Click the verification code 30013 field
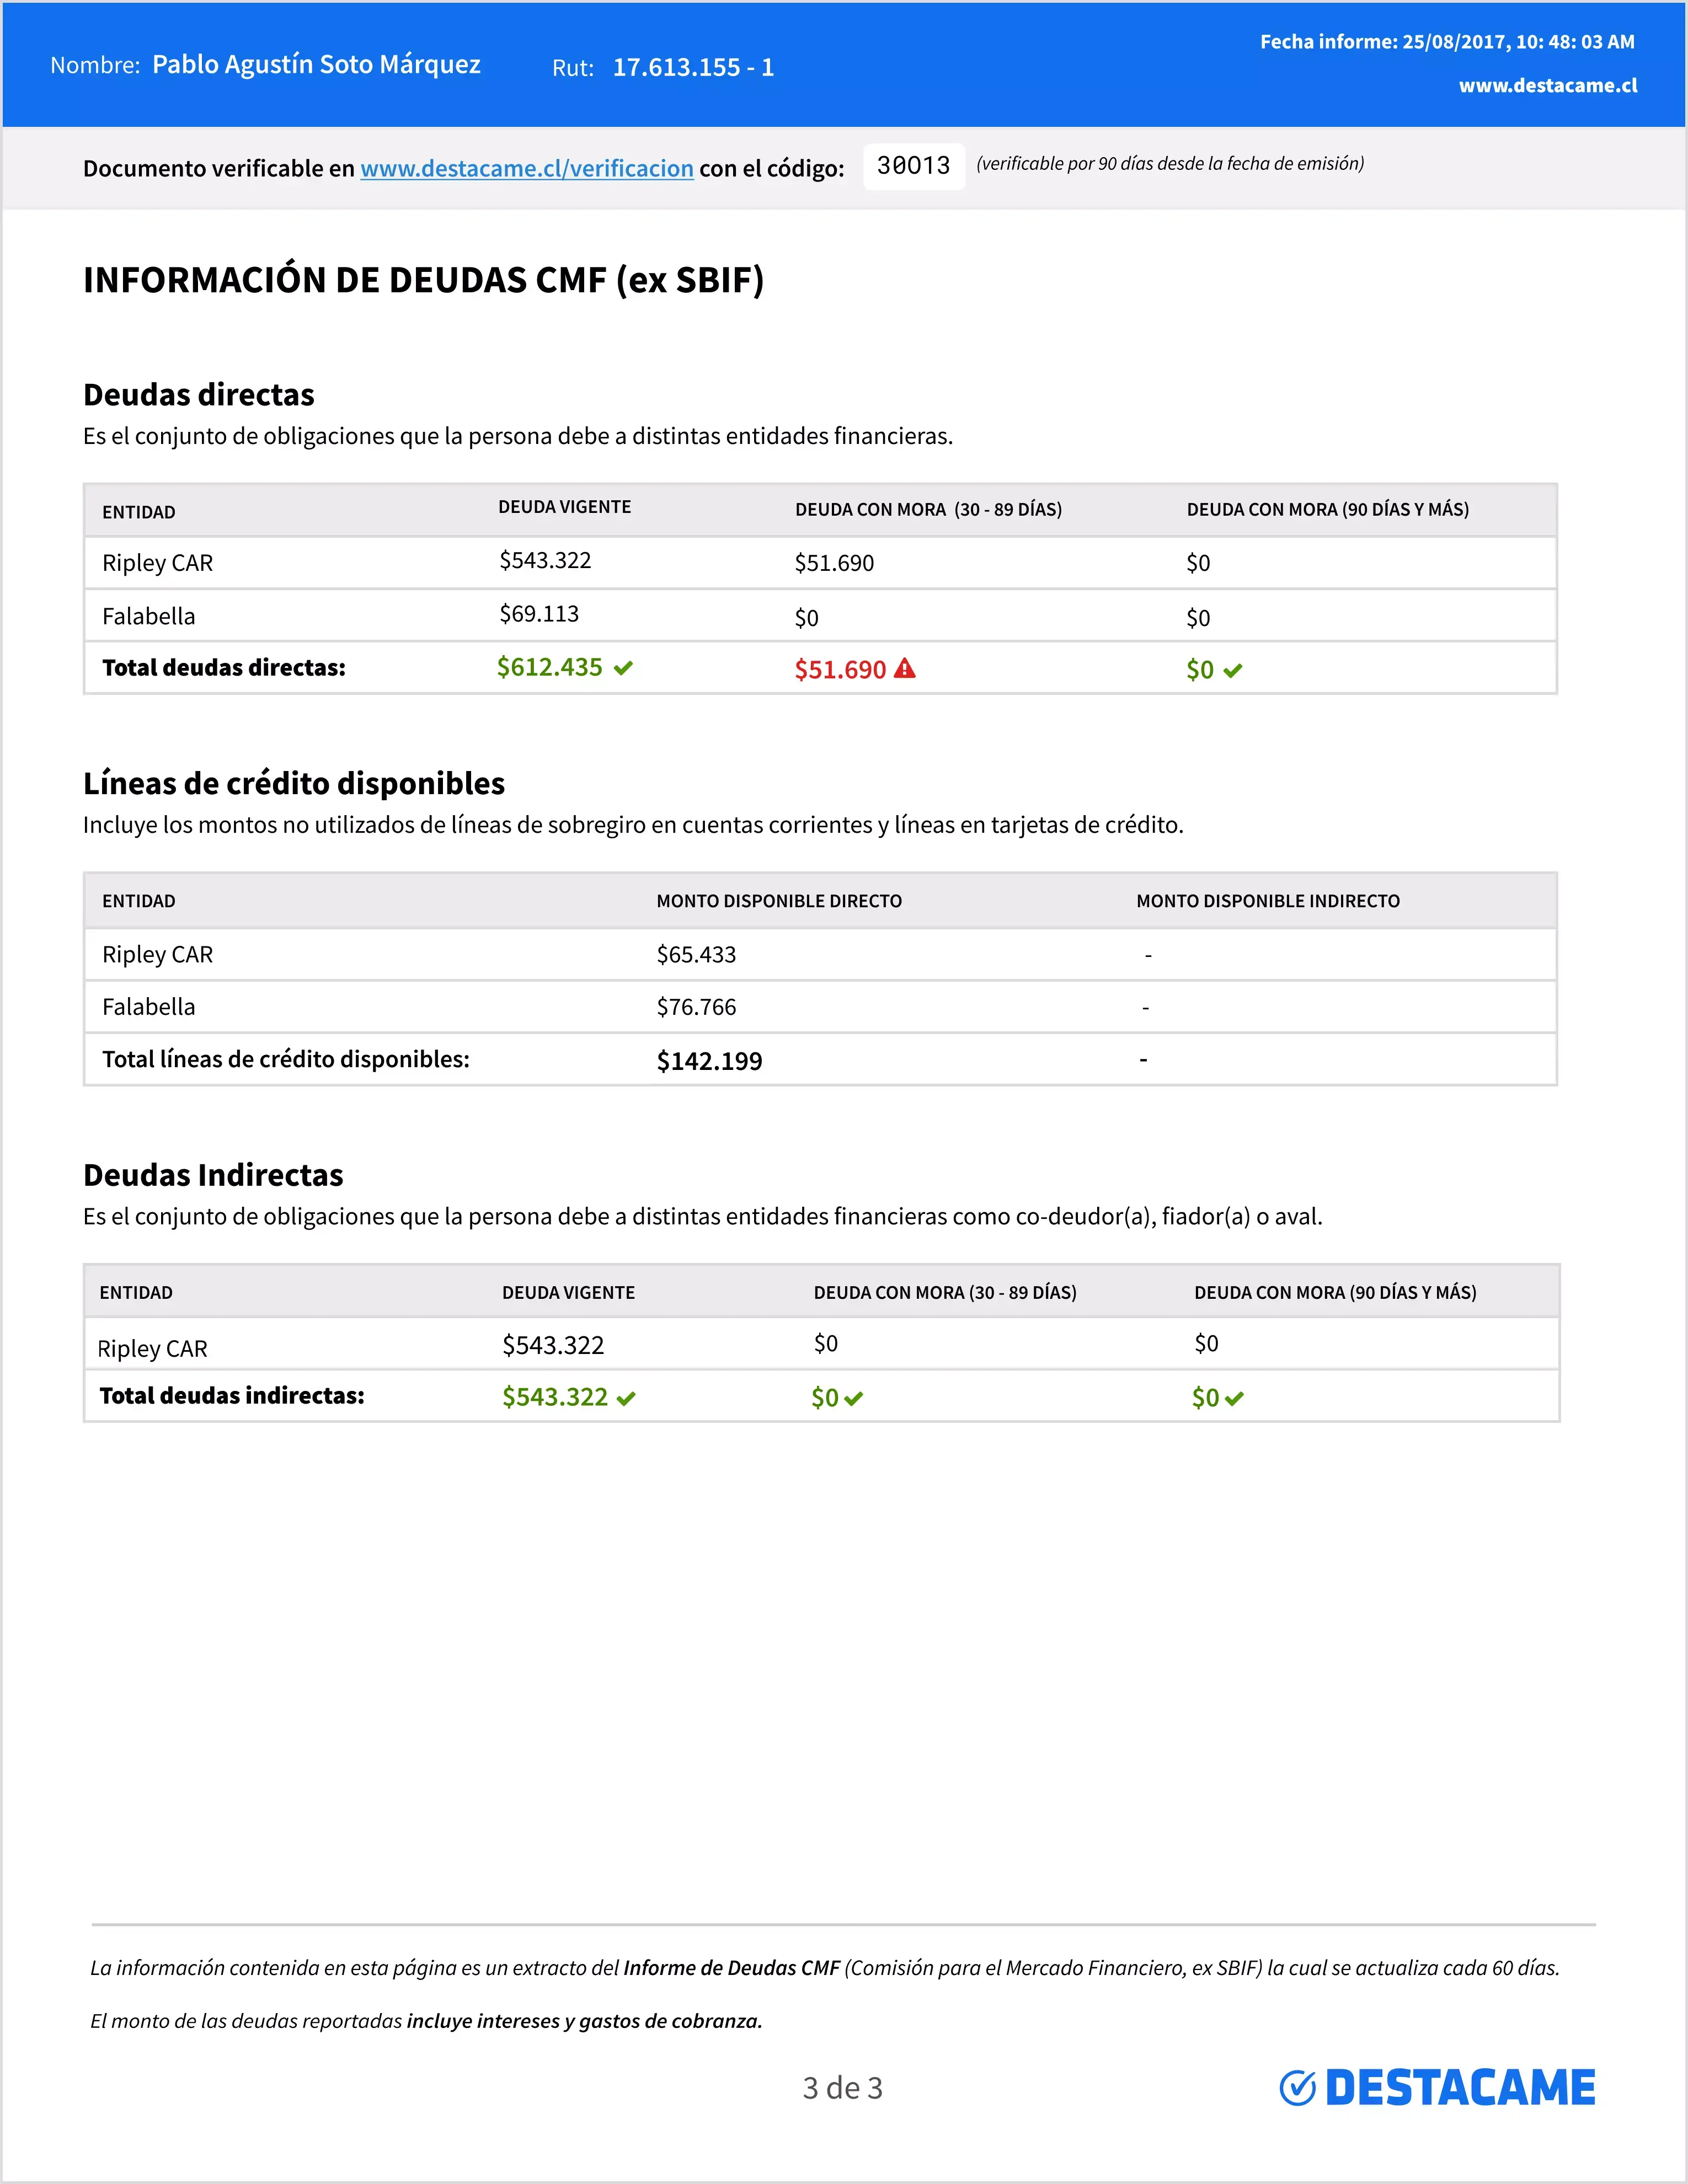 [x=913, y=165]
